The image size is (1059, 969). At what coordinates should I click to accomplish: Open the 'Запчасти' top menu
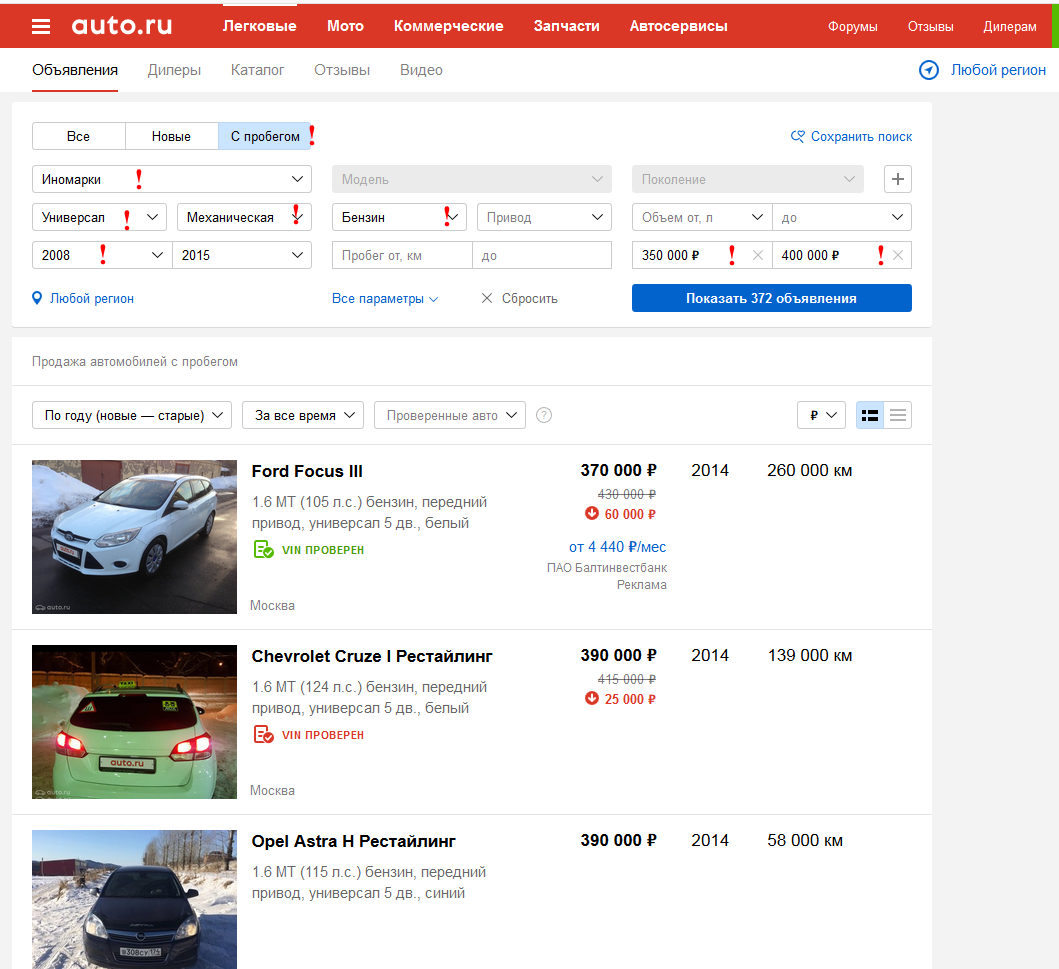tap(567, 26)
